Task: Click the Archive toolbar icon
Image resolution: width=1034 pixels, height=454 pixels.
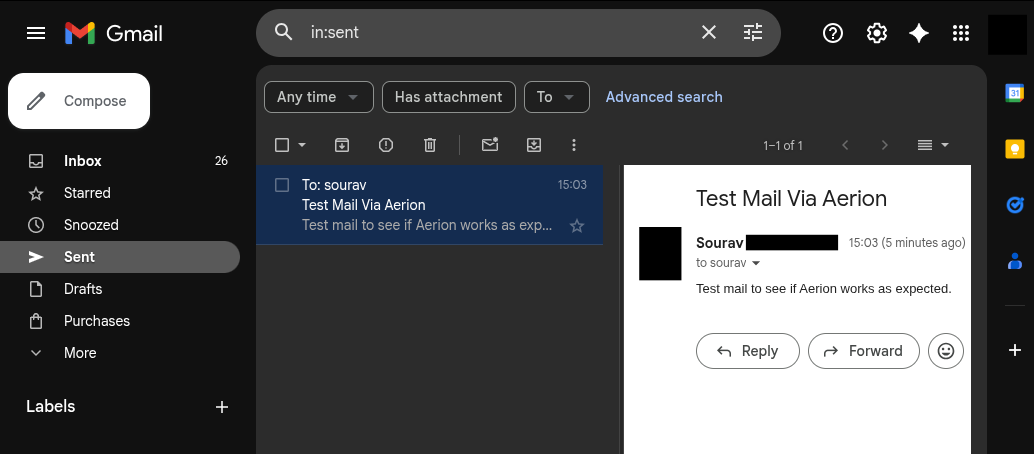Action: 342,145
